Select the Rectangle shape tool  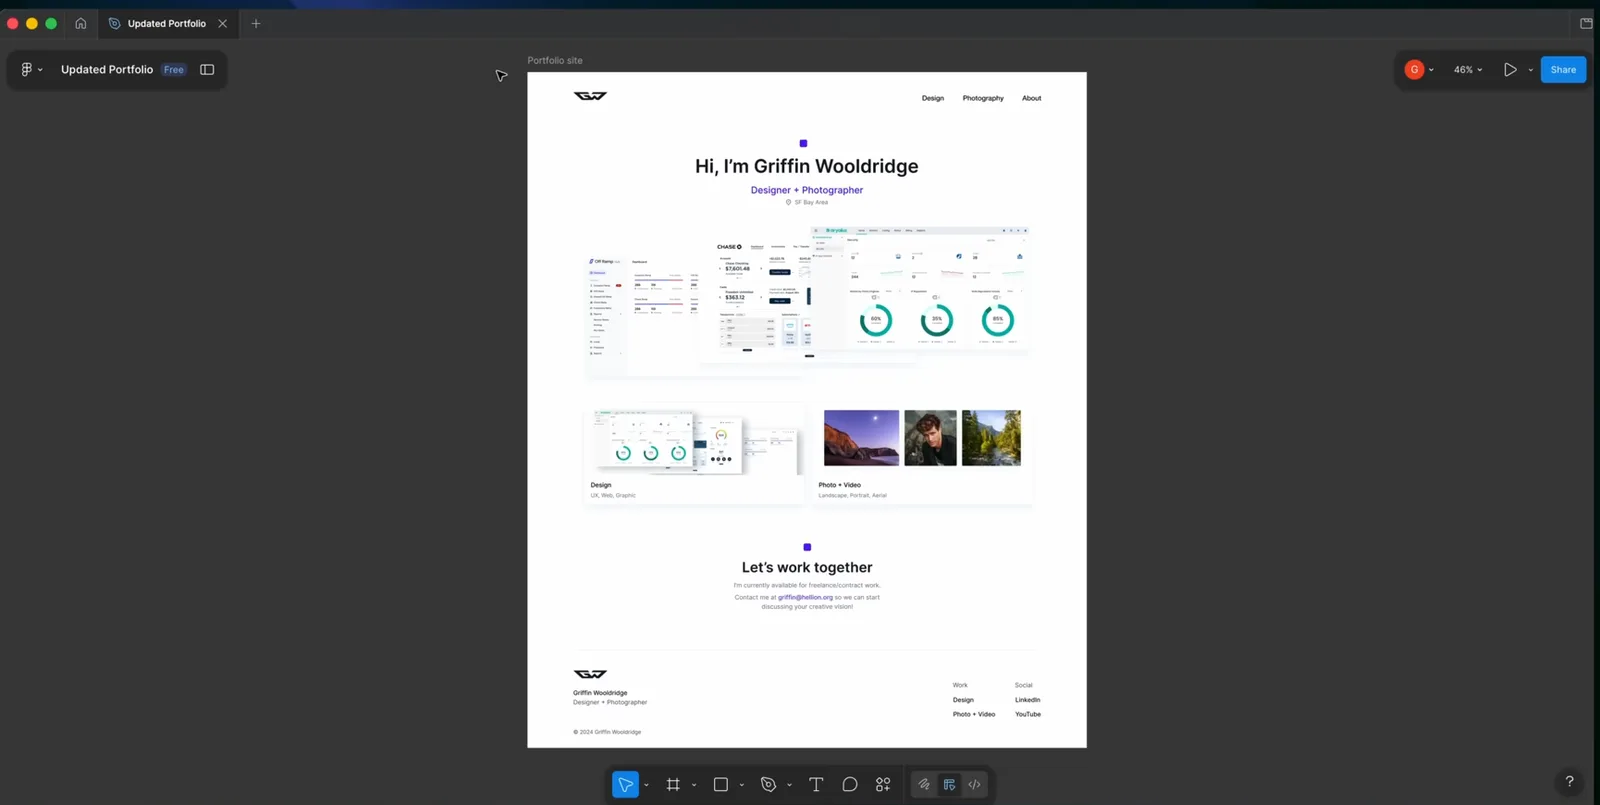click(x=720, y=785)
